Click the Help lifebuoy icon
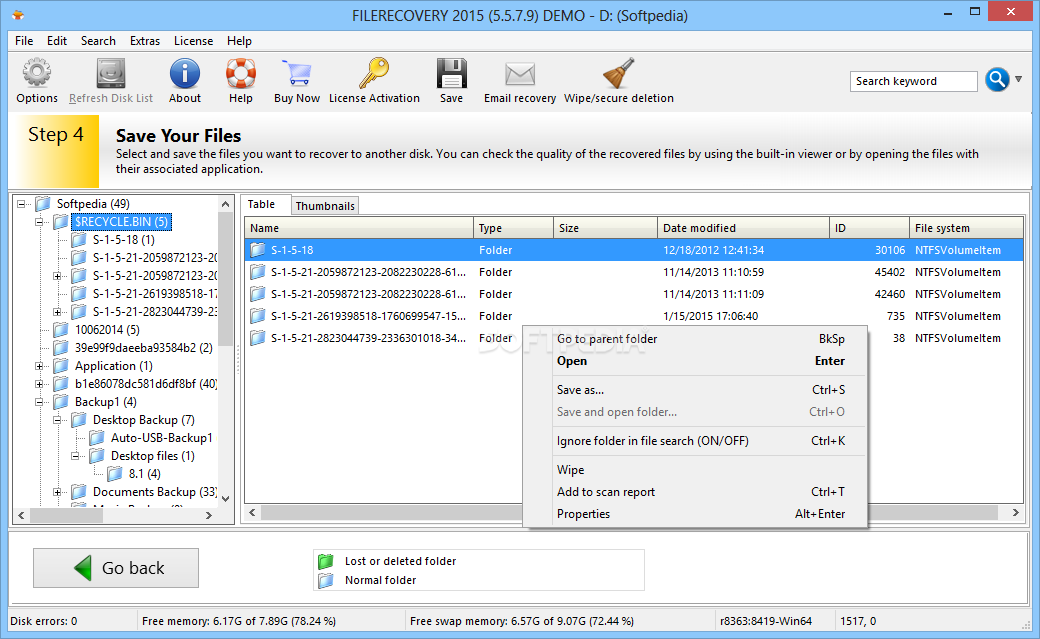The height and width of the screenshot is (639, 1040). (241, 73)
